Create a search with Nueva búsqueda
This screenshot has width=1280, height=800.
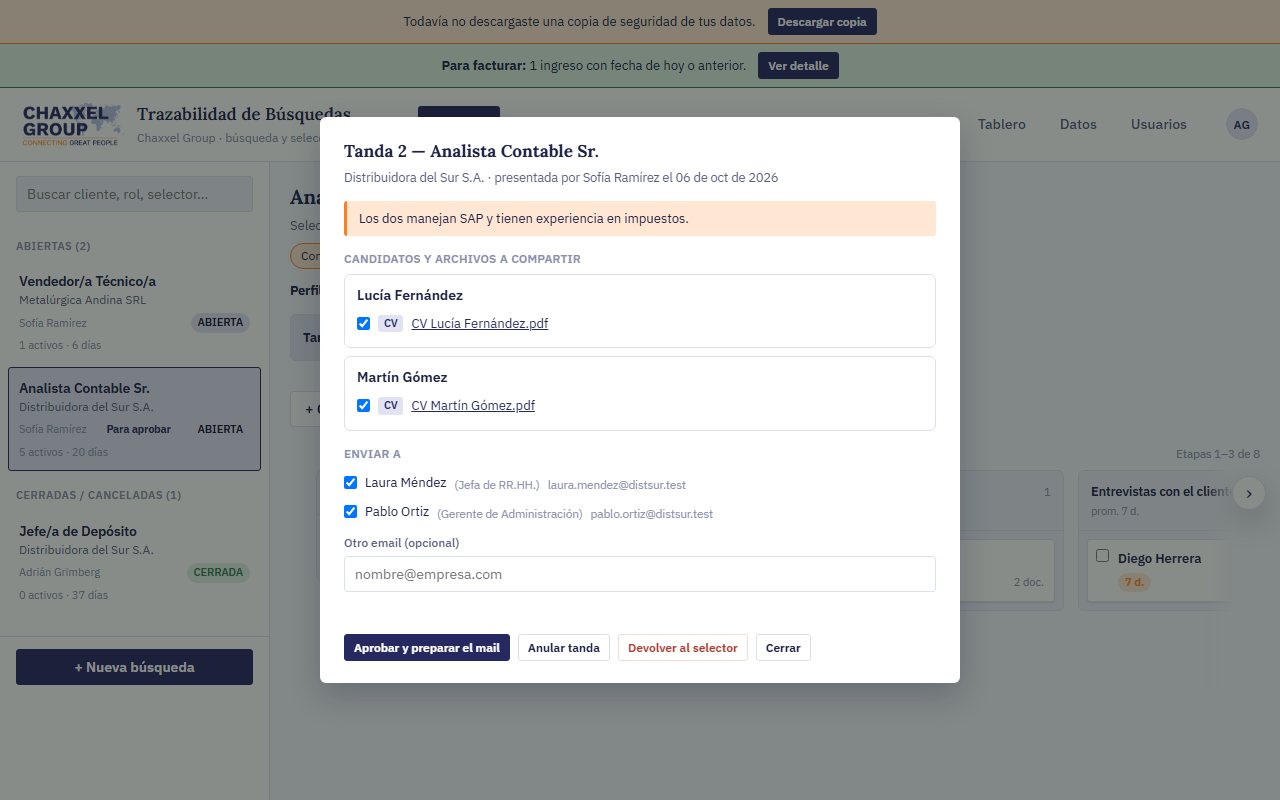point(134,667)
